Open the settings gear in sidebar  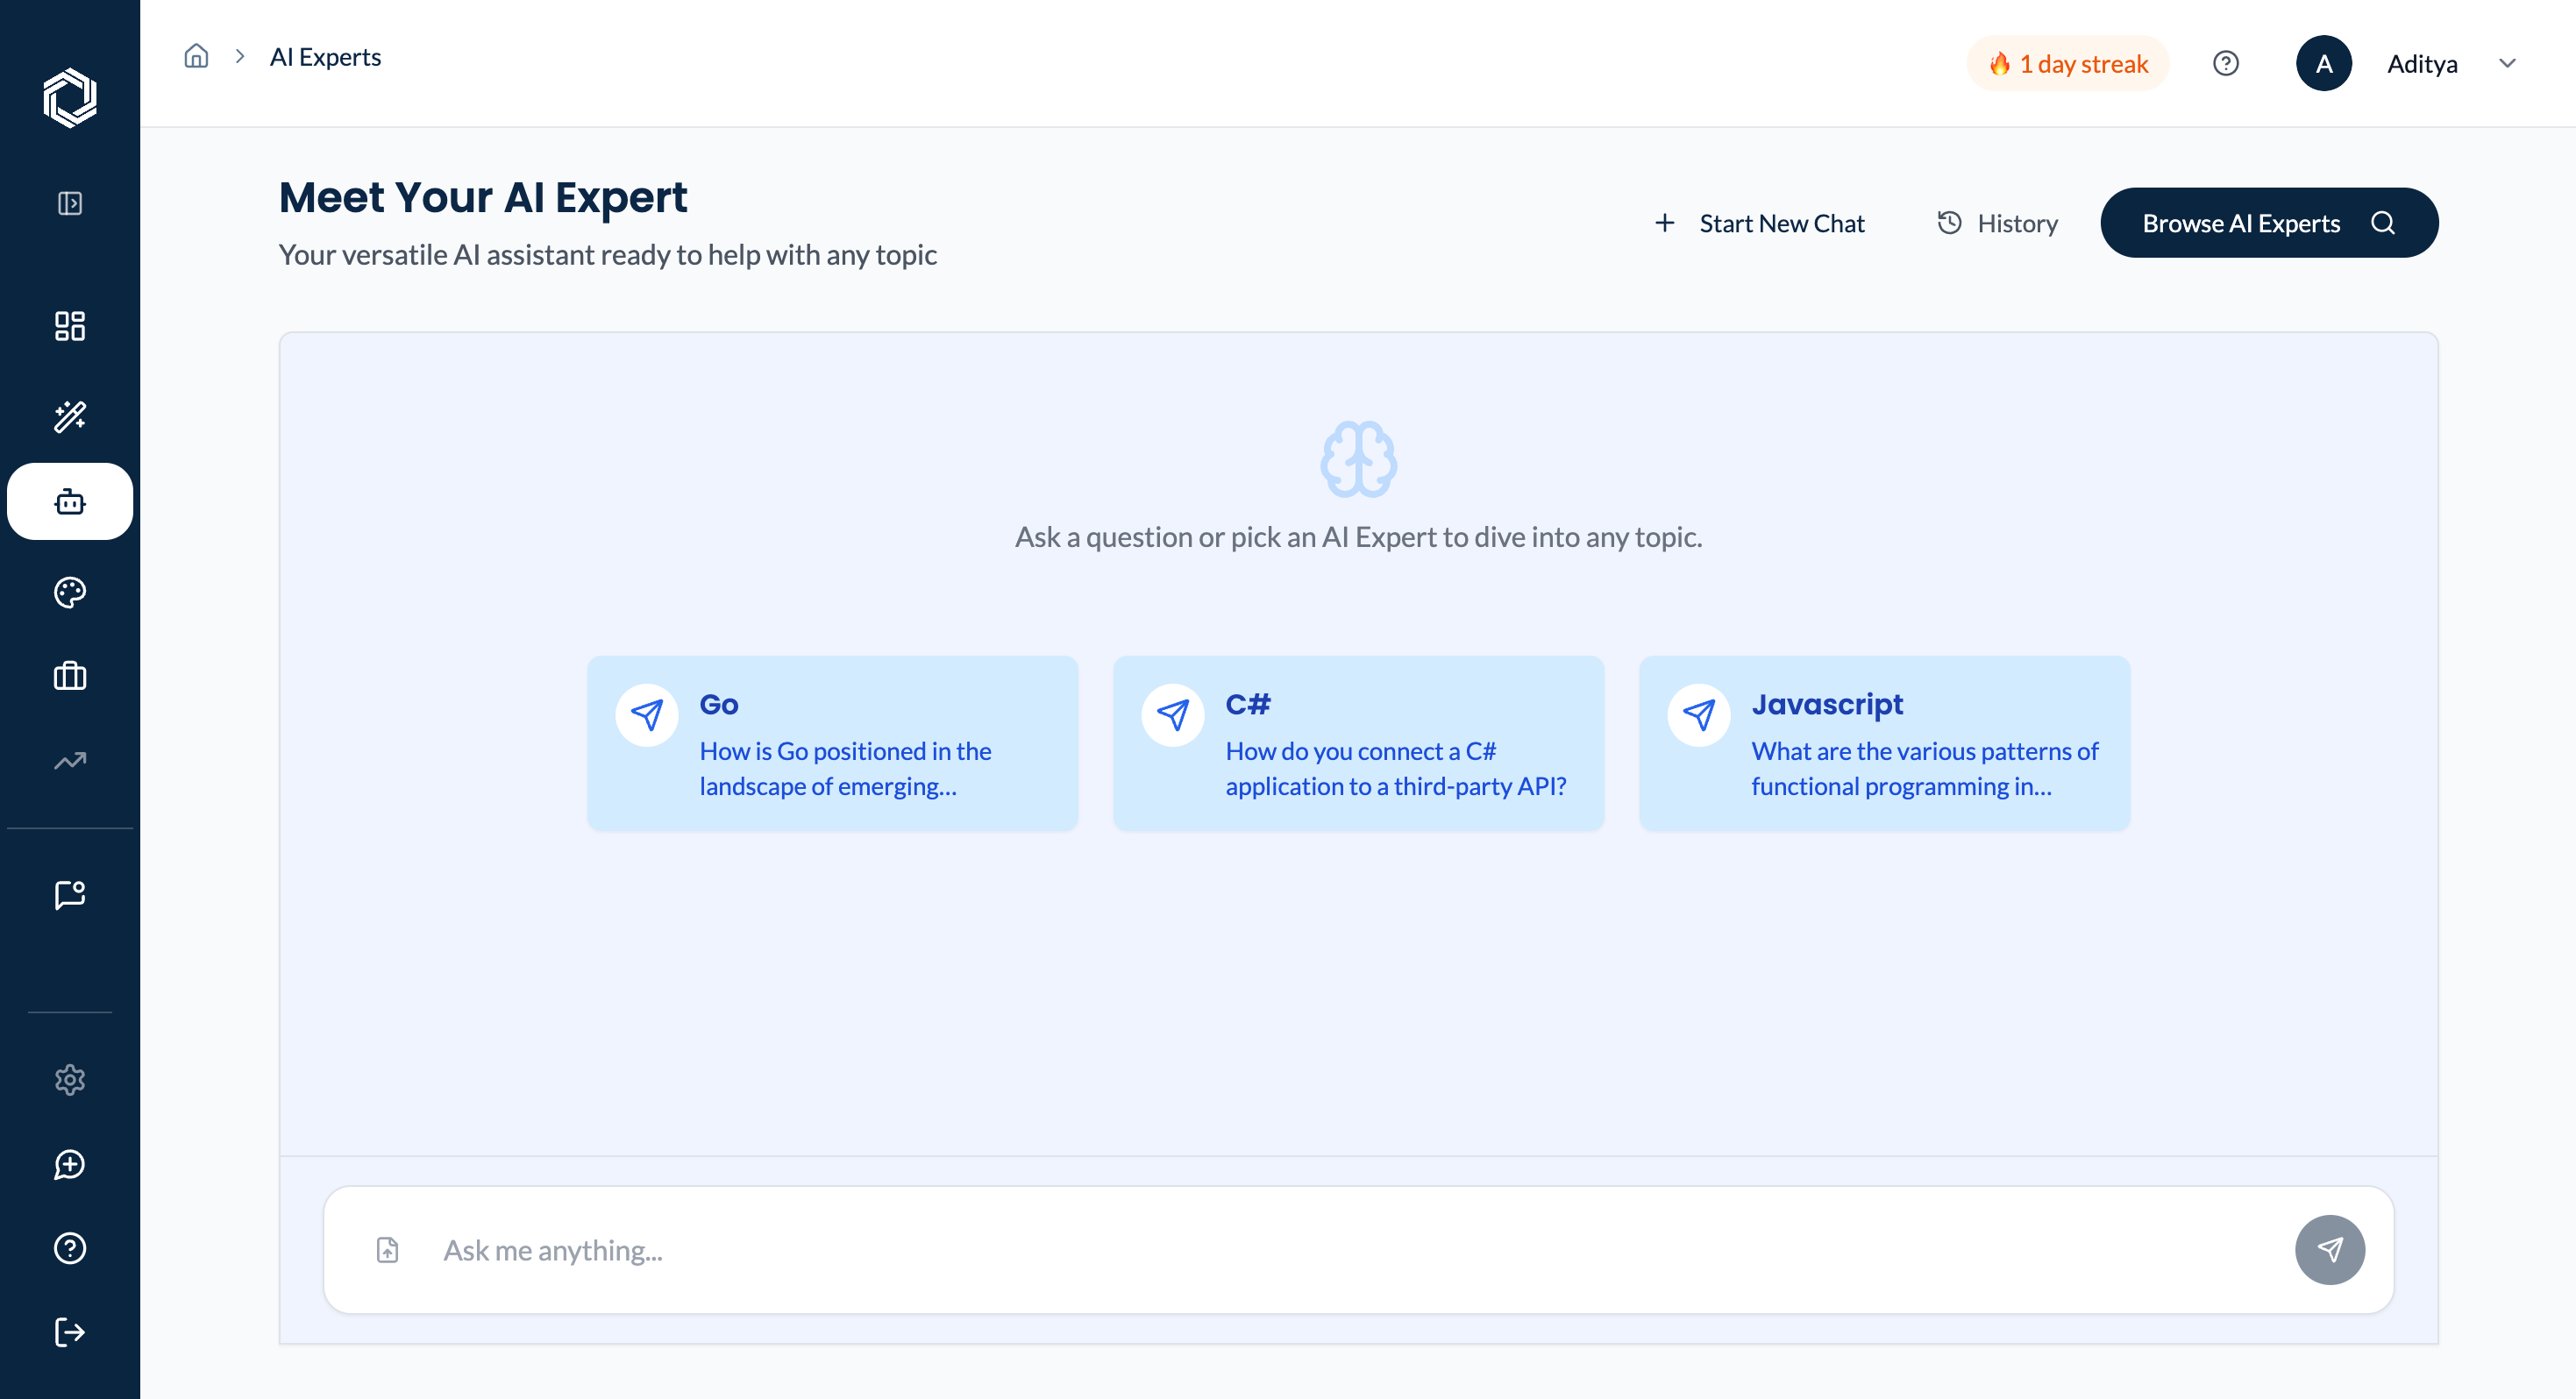point(70,1080)
